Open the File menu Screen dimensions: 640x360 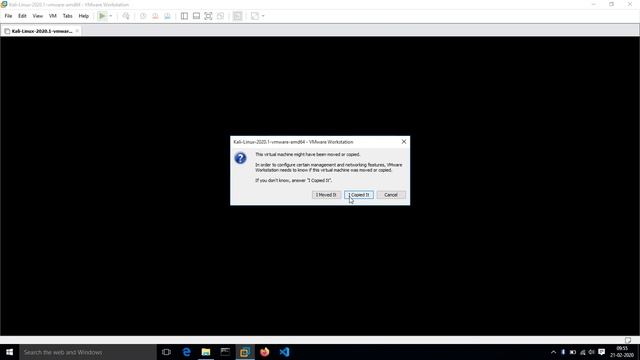point(8,16)
